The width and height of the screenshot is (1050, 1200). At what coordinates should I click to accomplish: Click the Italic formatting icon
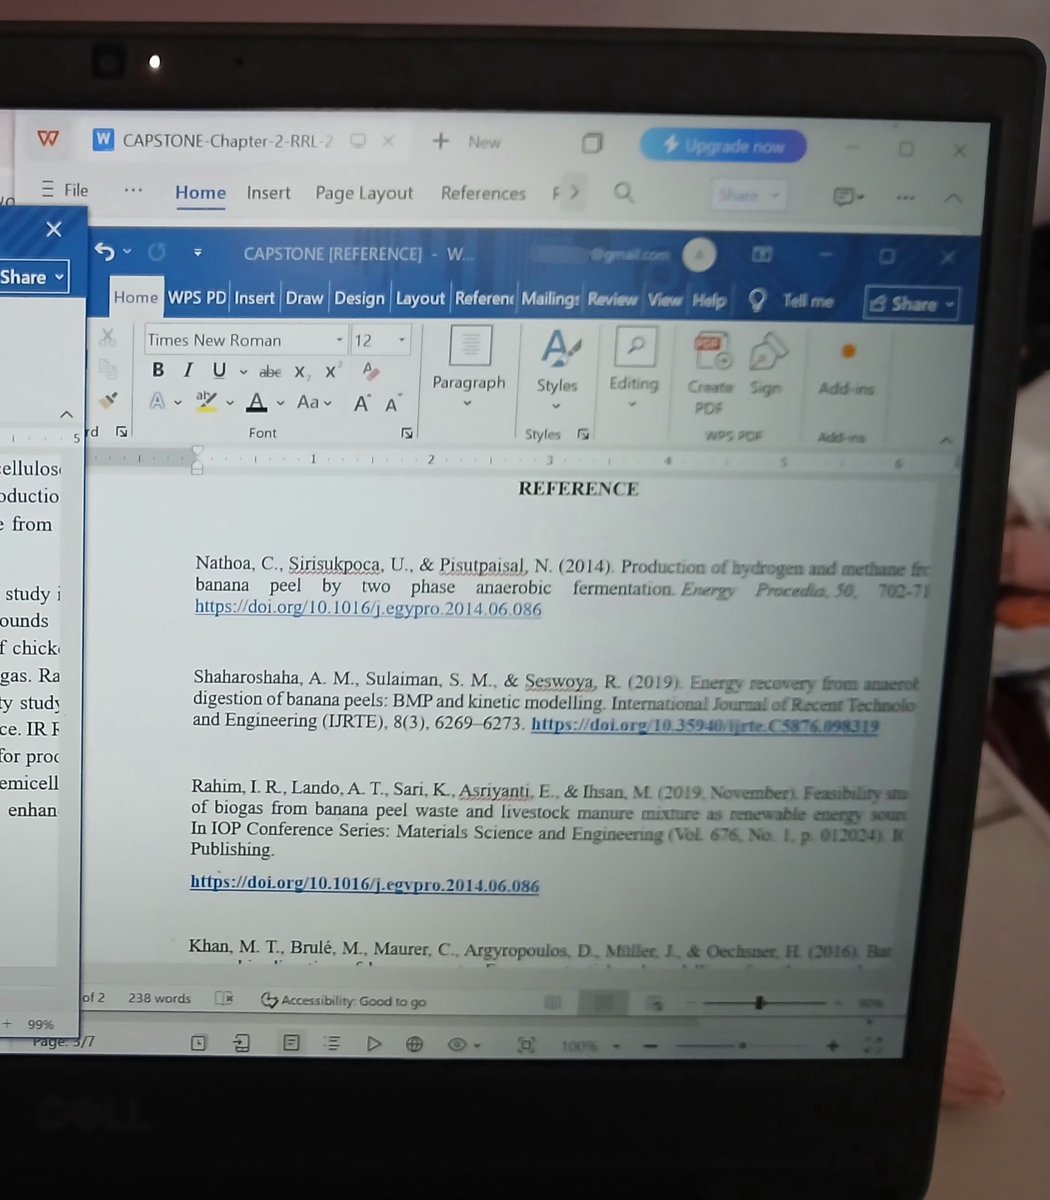tap(188, 370)
